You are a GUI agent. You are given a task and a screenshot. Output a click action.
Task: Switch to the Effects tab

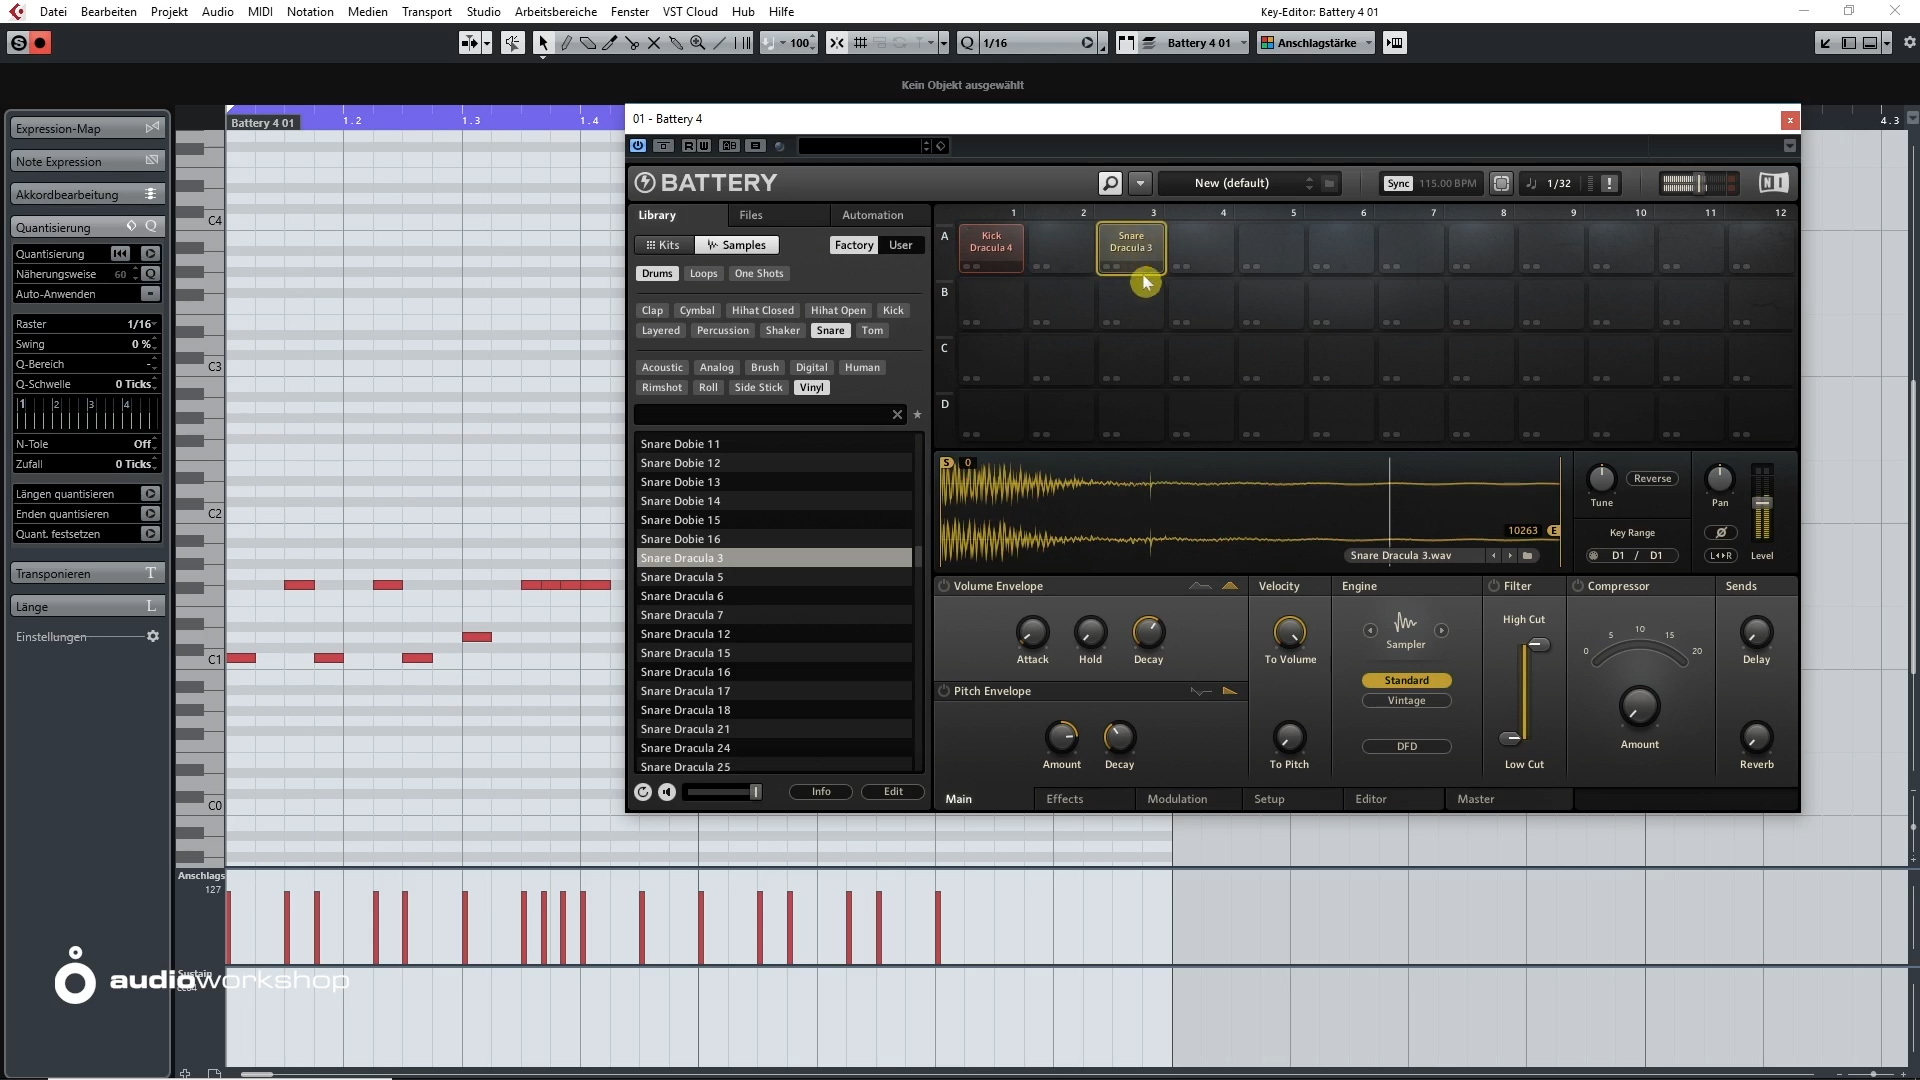pos(1064,799)
